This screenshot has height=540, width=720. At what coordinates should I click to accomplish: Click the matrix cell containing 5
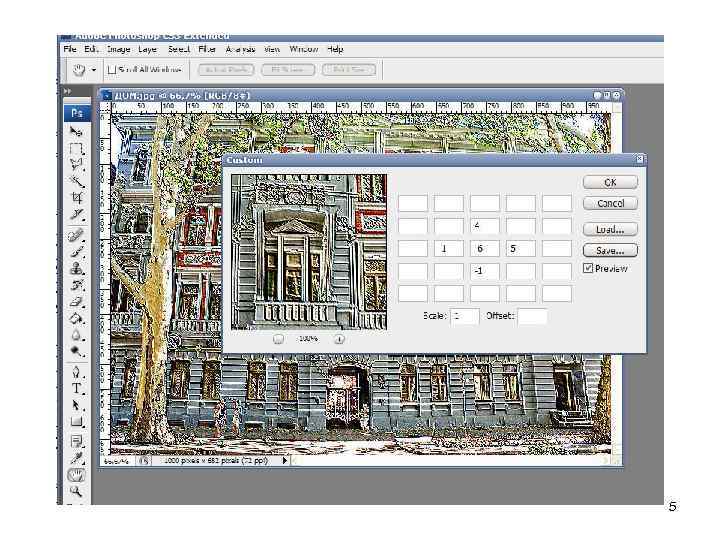tap(521, 248)
